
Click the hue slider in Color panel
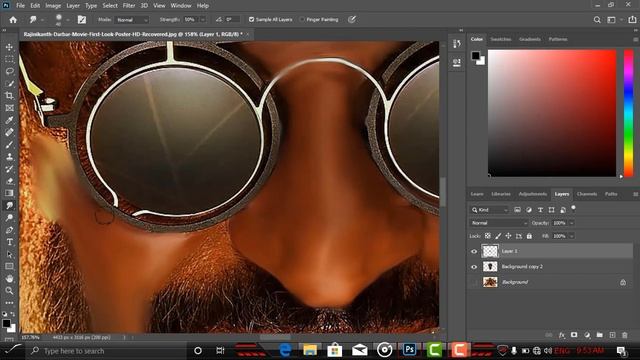629,113
